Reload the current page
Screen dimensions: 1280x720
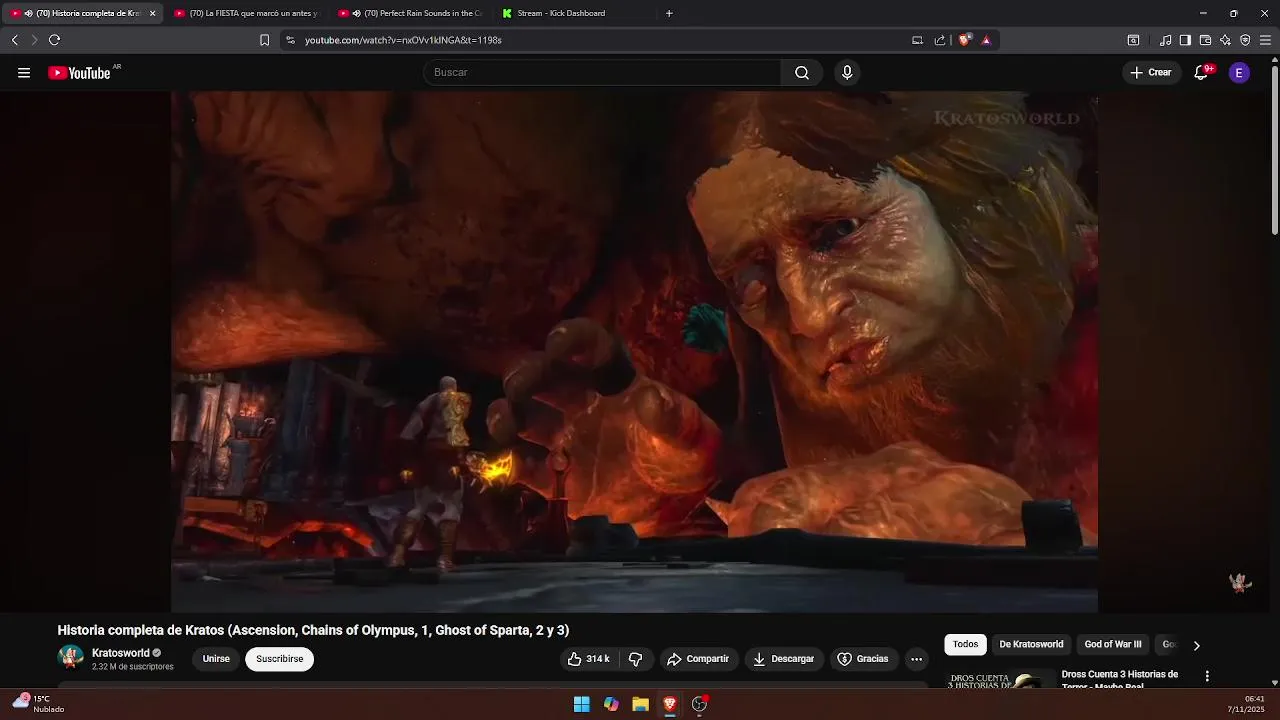point(54,40)
